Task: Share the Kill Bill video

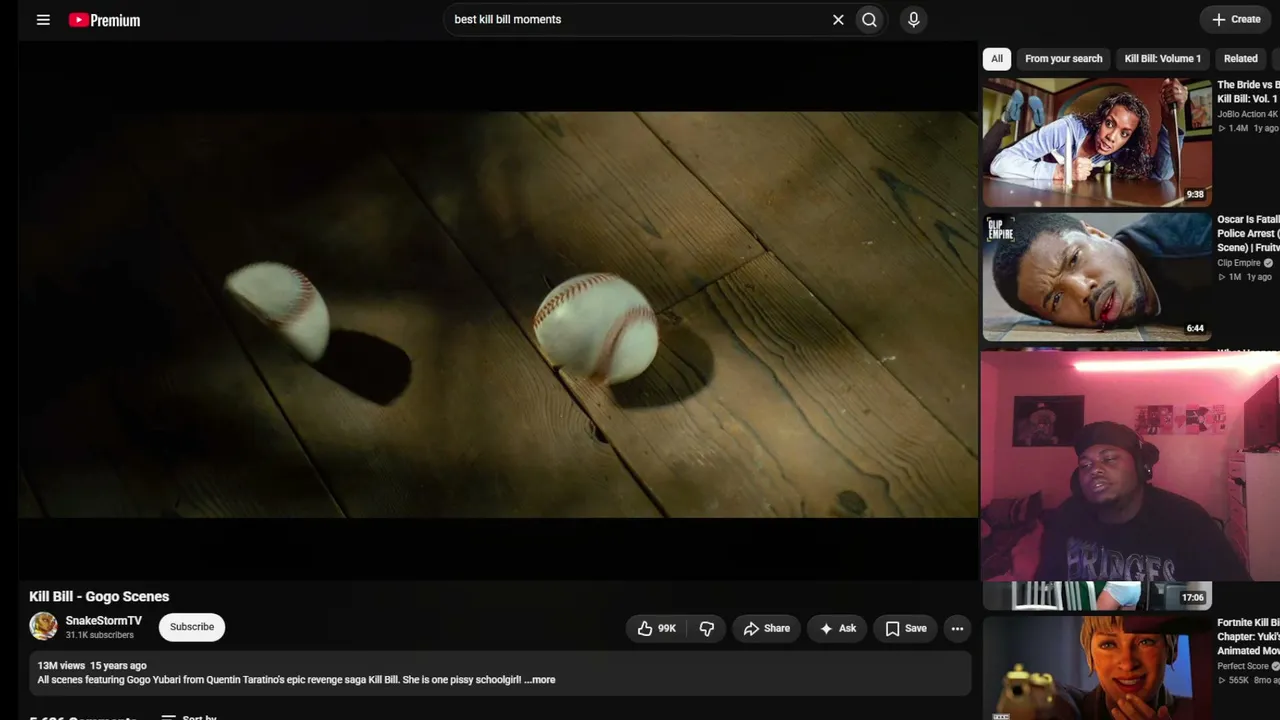Action: [767, 628]
